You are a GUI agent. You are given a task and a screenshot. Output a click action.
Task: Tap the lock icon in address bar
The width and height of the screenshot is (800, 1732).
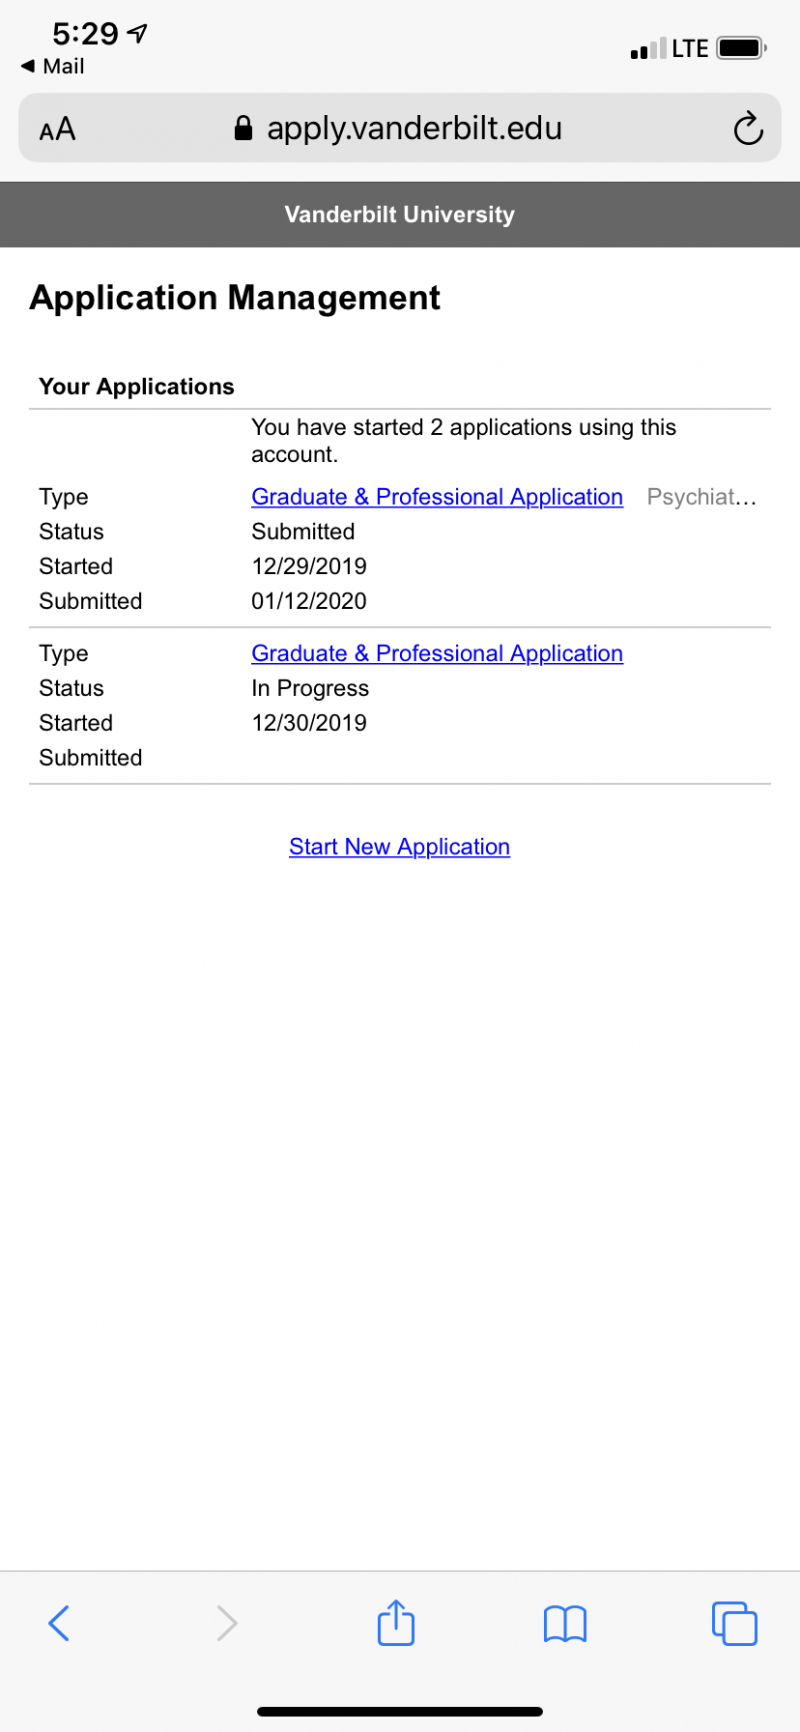click(243, 128)
